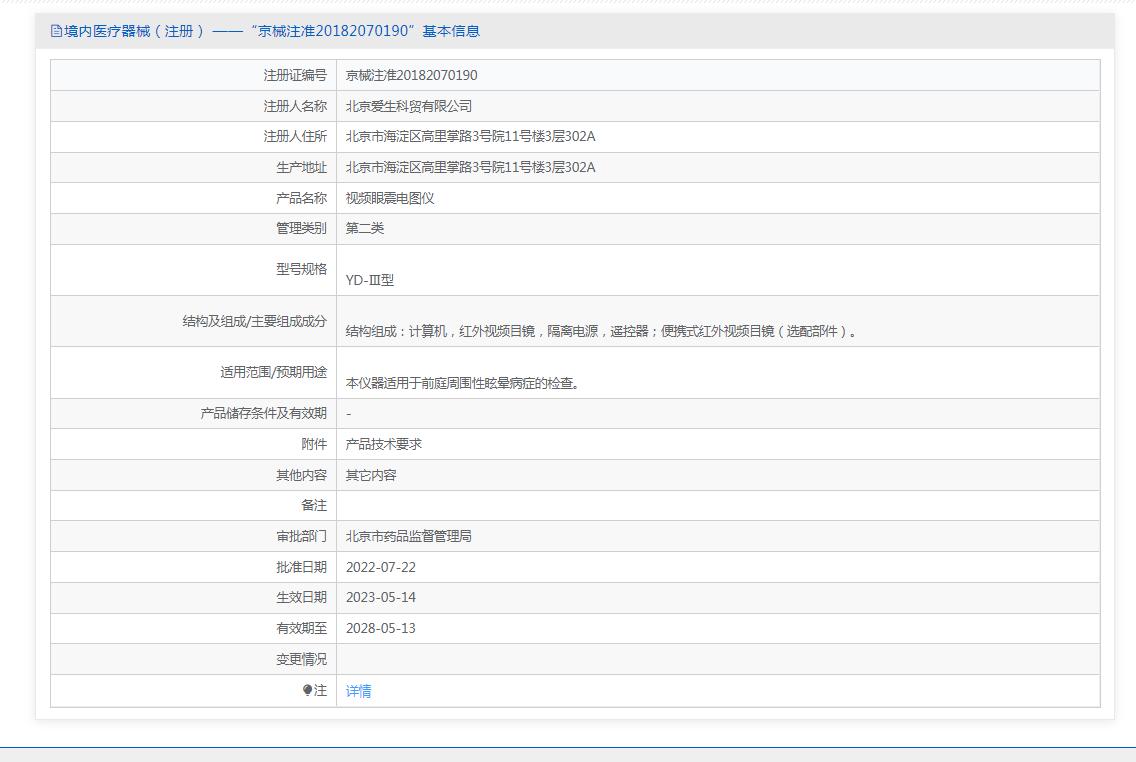This screenshot has width=1136, height=762.
Task: Click the 结构组成 description text
Action: click(x=601, y=331)
